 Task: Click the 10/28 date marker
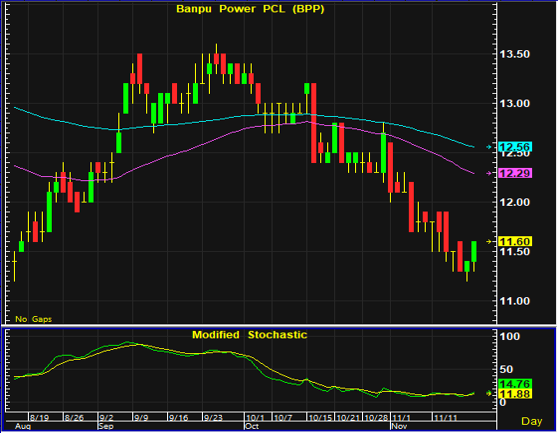pyautogui.click(x=376, y=417)
